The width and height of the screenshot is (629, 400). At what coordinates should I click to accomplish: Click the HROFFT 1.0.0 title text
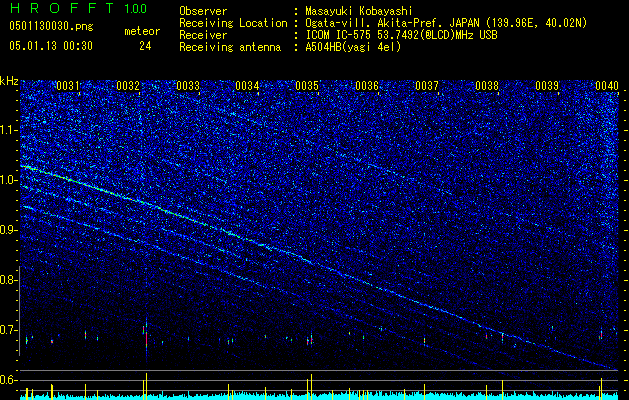pos(79,8)
